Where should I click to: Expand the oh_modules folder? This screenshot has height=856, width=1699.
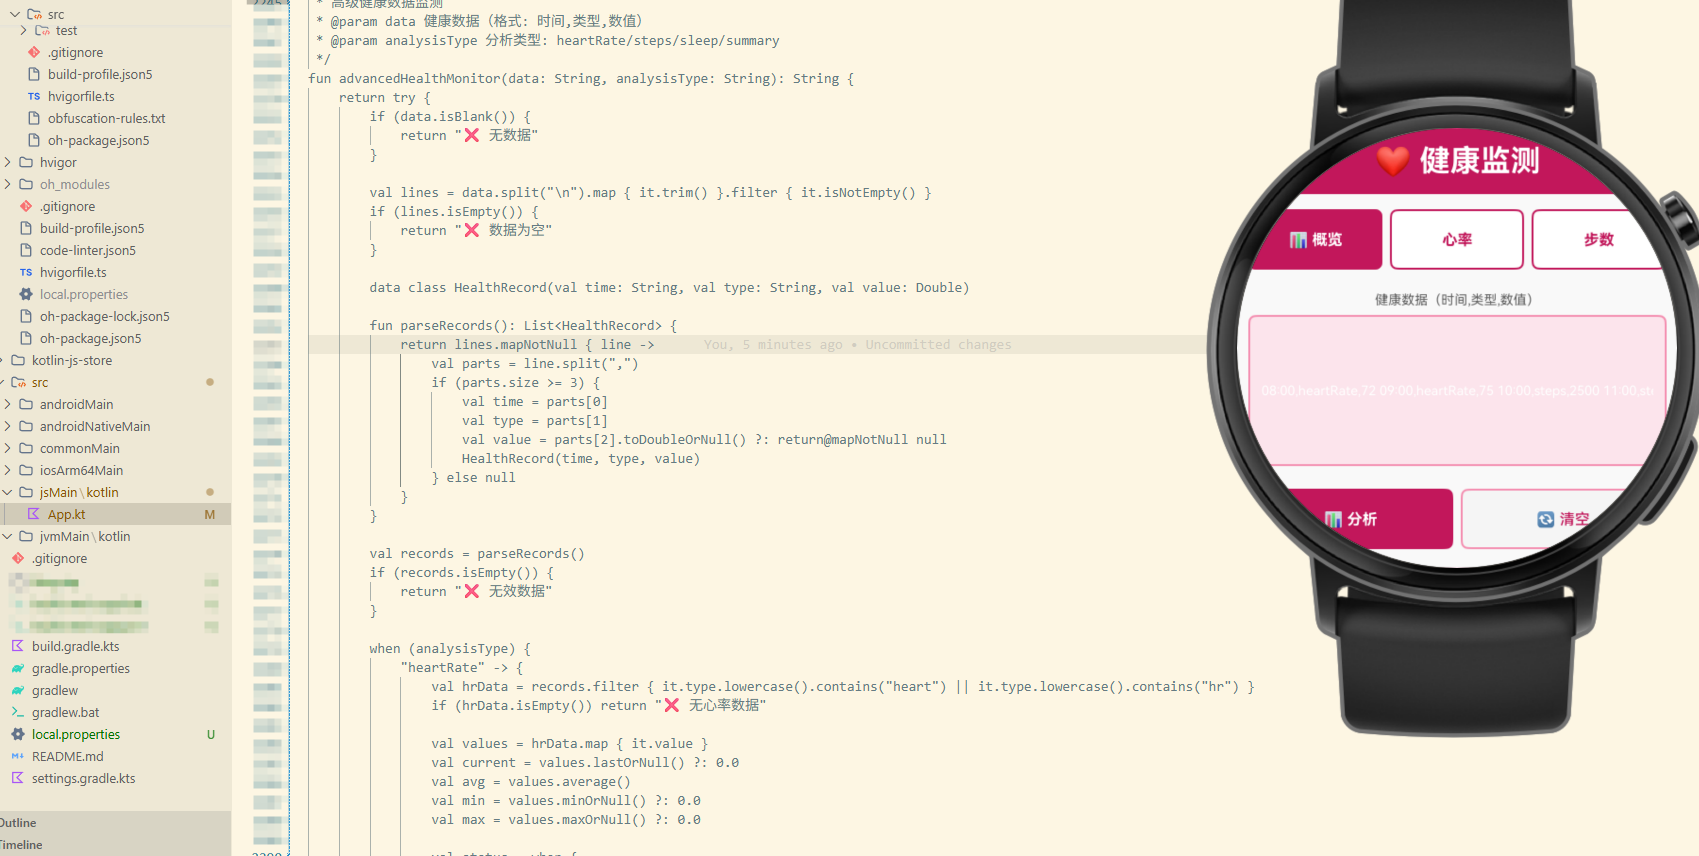[x=75, y=185]
